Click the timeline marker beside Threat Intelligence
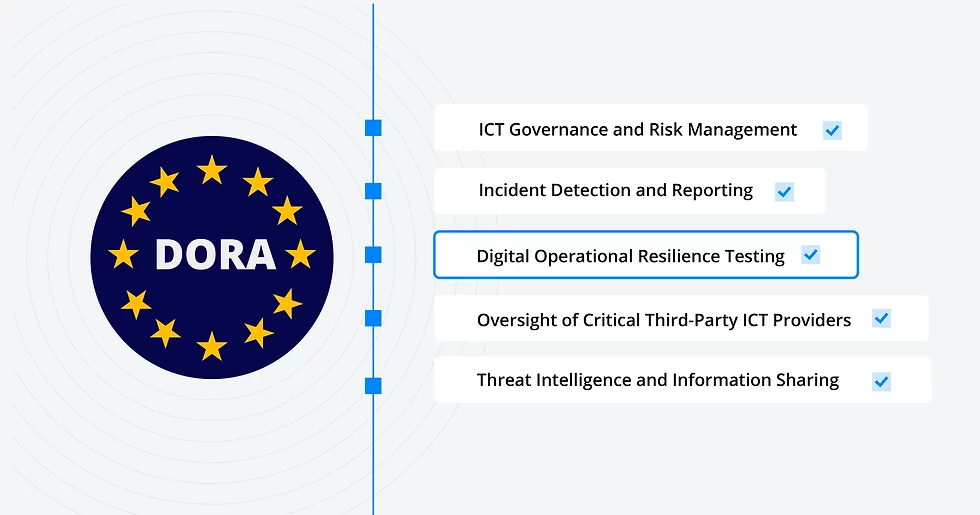The height and width of the screenshot is (515, 980). [373, 386]
